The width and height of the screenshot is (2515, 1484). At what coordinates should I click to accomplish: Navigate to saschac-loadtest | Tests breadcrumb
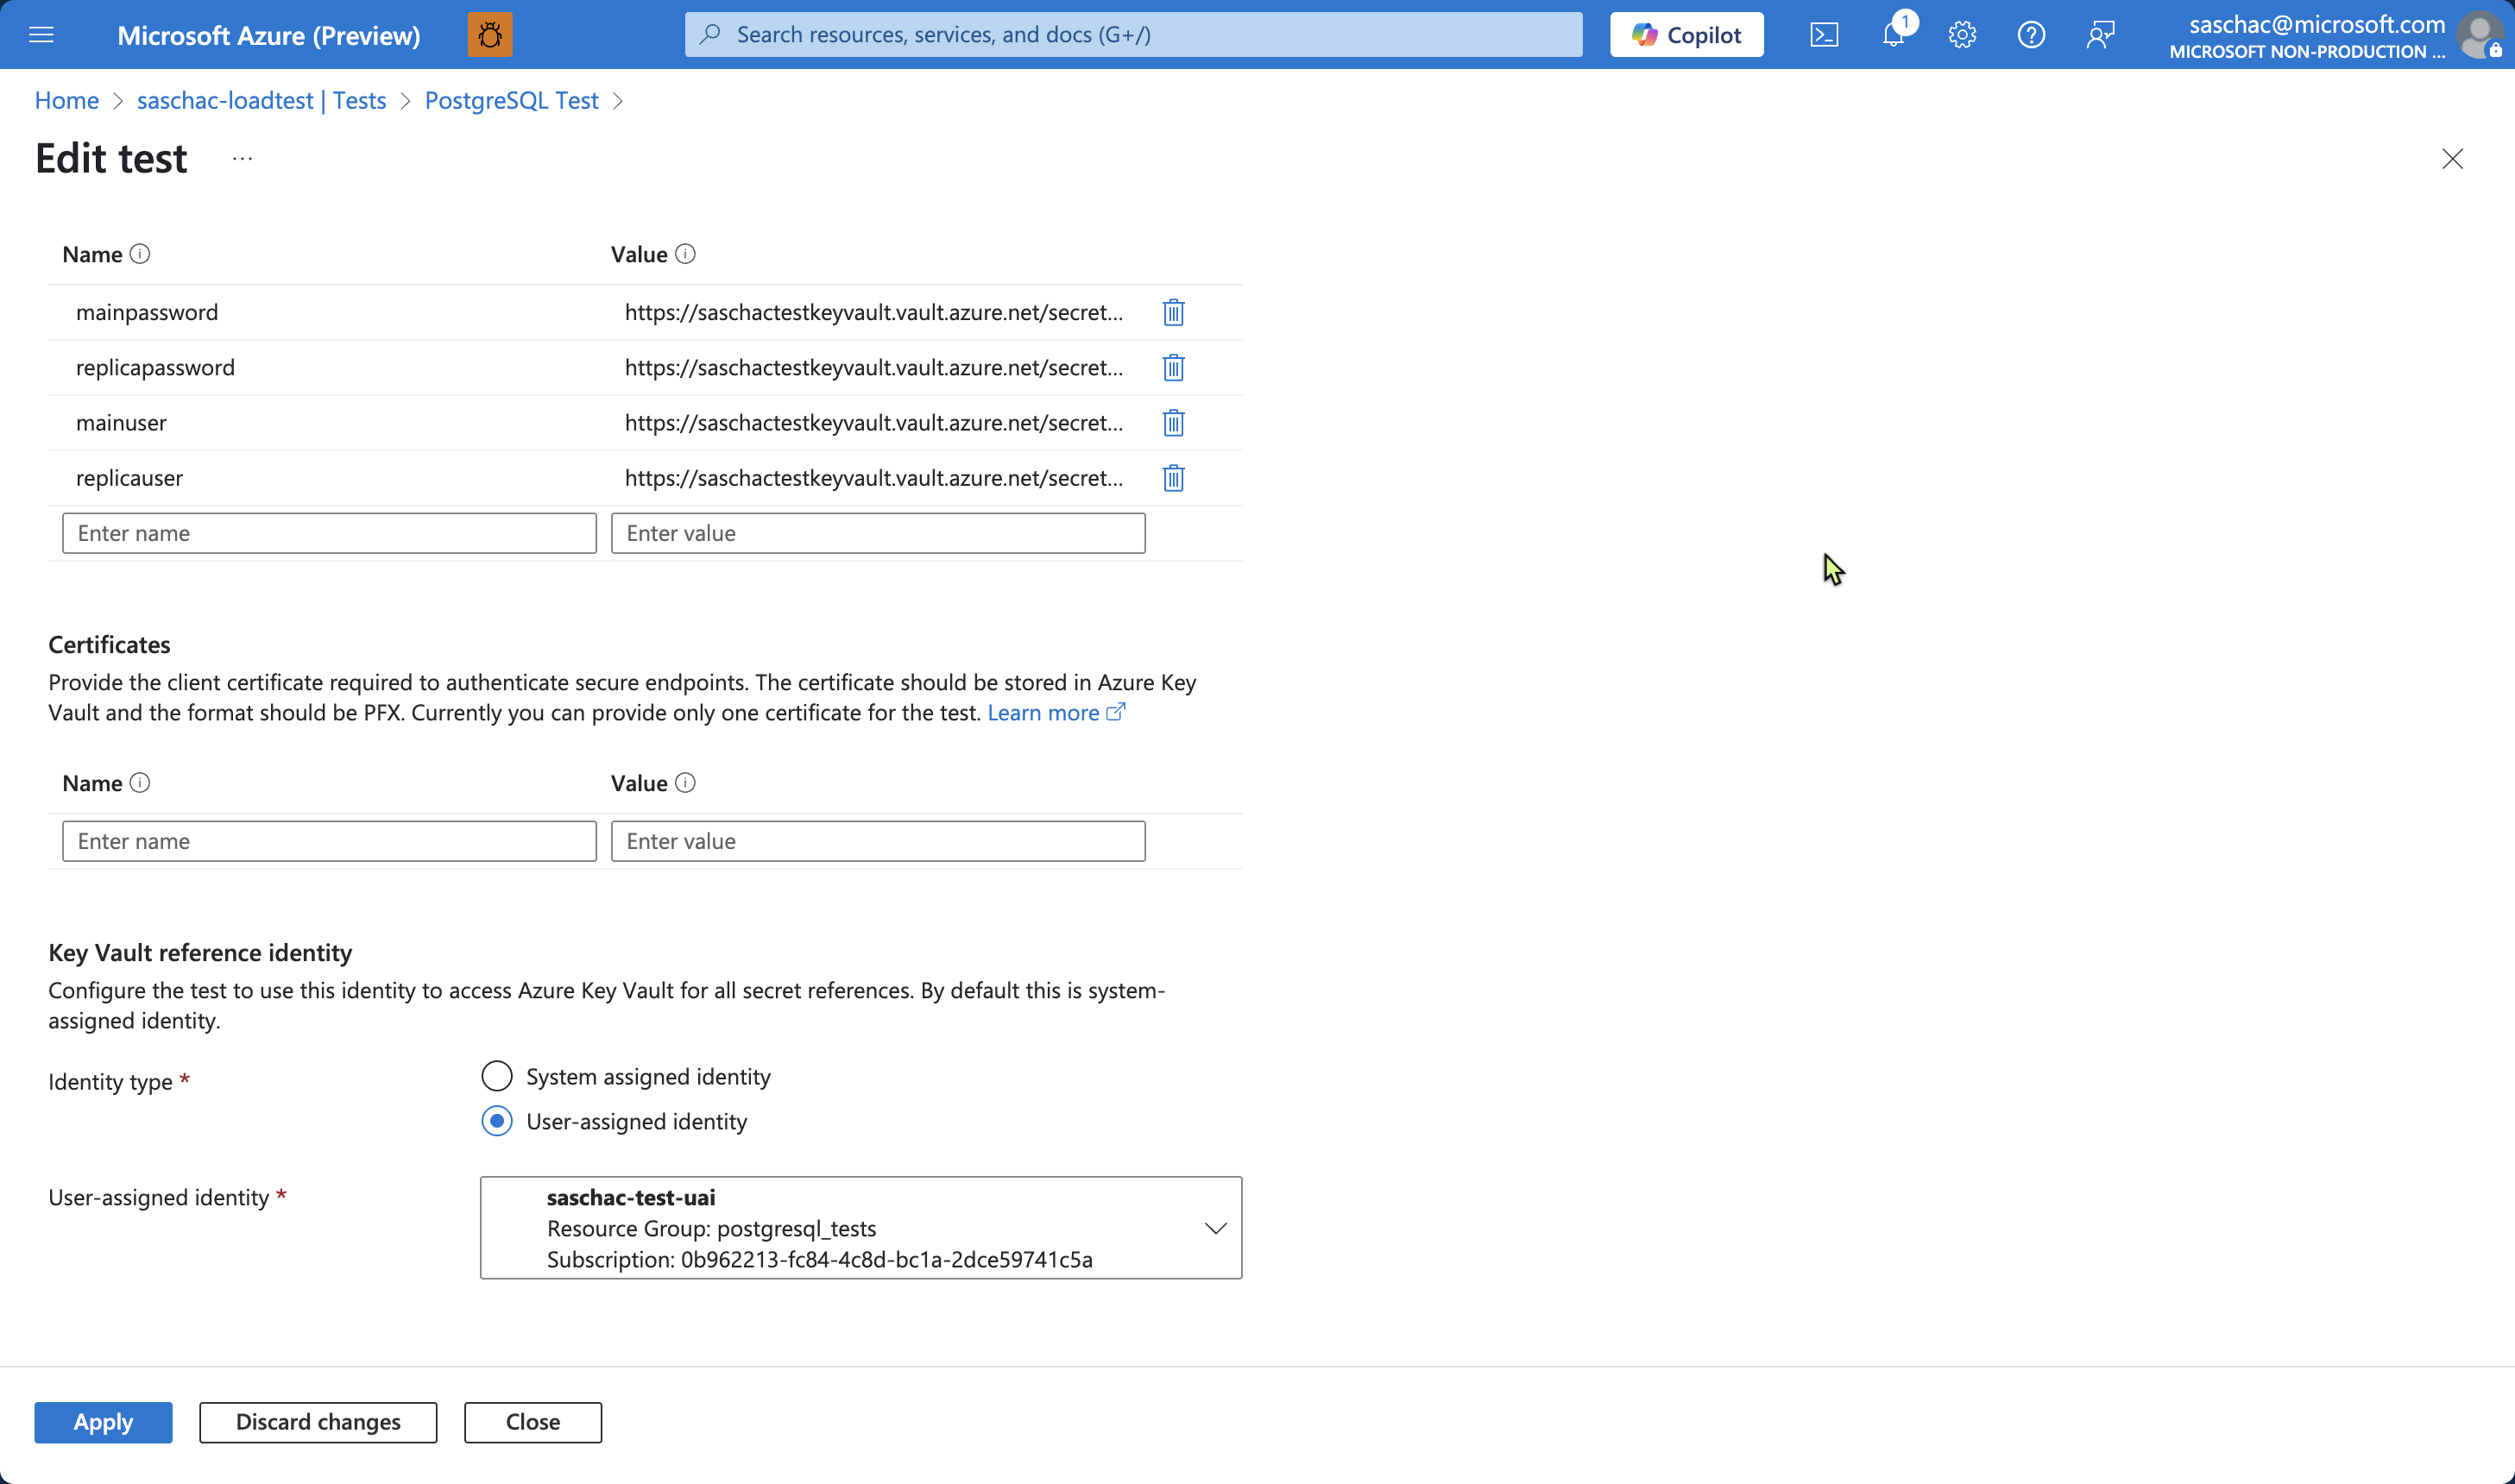click(261, 100)
